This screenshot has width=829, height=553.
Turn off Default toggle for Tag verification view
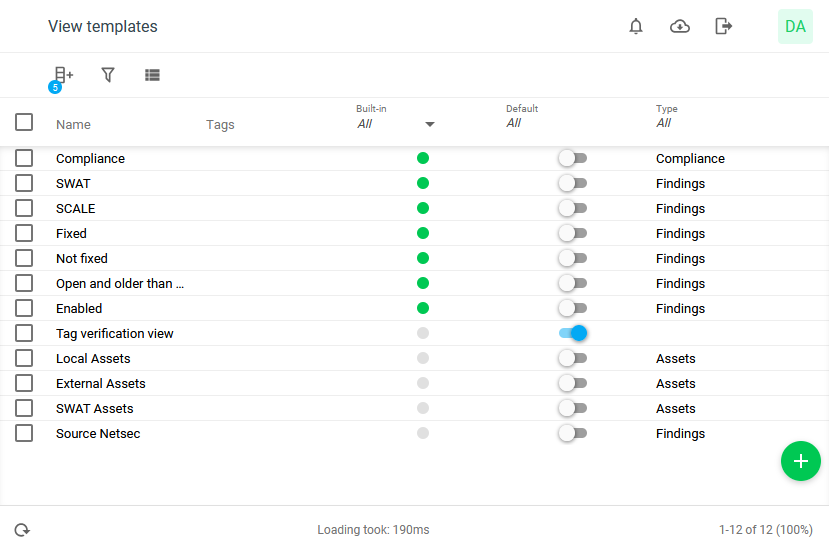572,334
